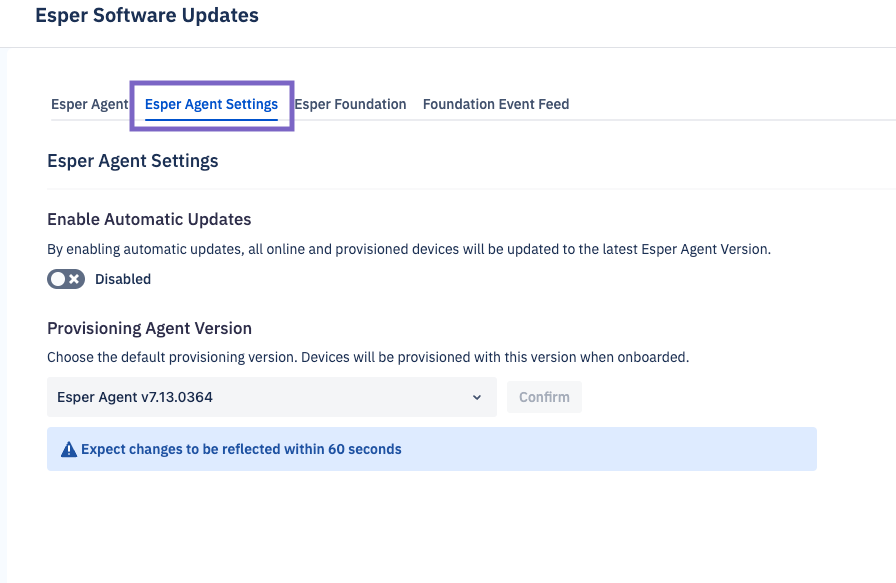Open the Esper Foundation tab
The image size is (896, 583).
[351, 104]
